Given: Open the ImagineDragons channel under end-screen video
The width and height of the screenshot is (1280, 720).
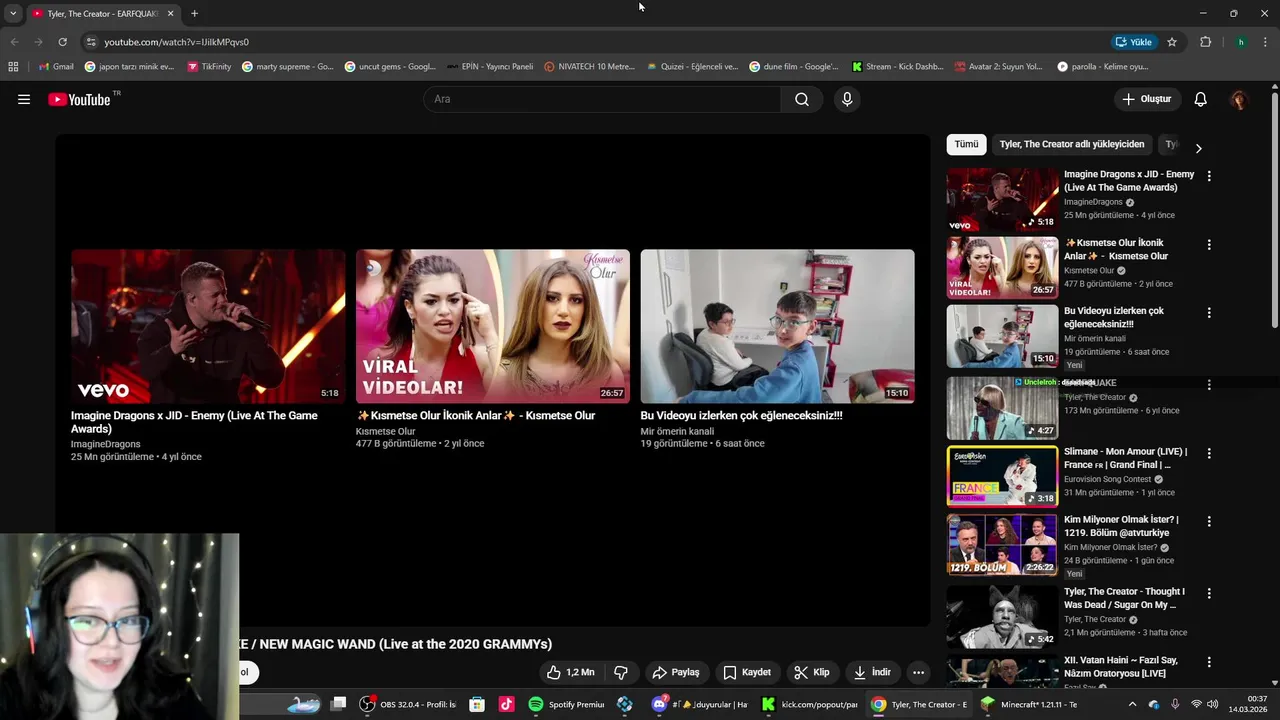Looking at the screenshot, I should 105,444.
